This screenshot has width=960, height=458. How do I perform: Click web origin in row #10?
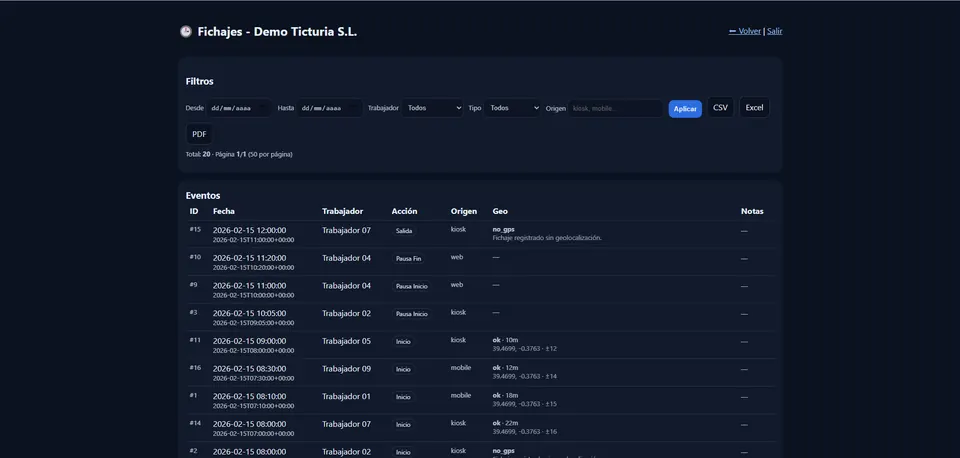(x=457, y=257)
